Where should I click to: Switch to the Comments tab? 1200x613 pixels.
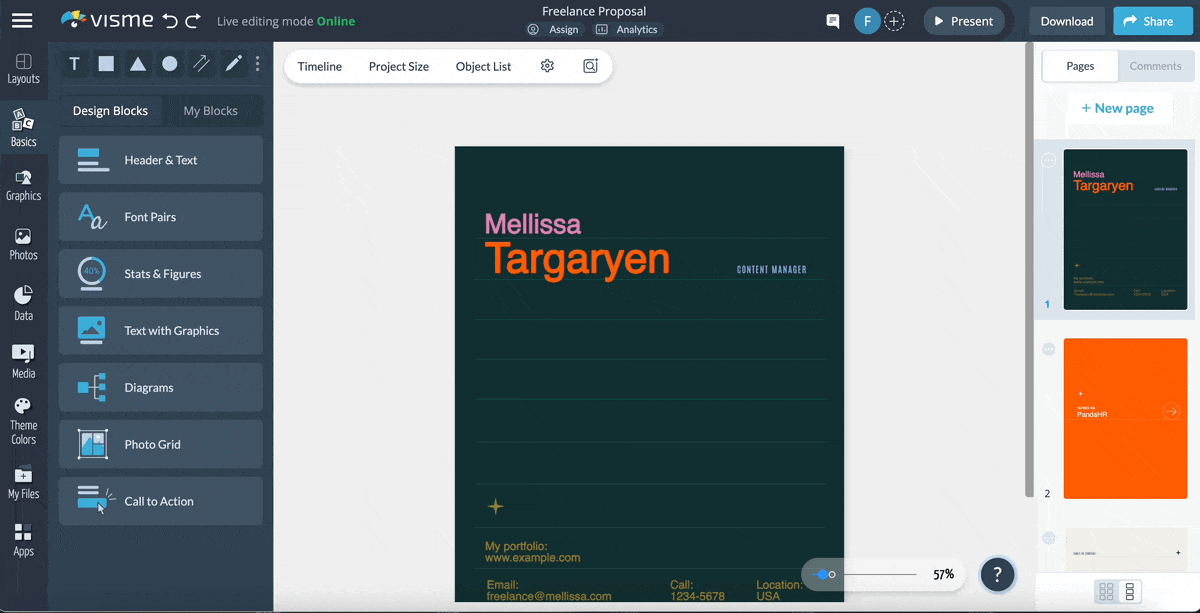[1155, 66]
